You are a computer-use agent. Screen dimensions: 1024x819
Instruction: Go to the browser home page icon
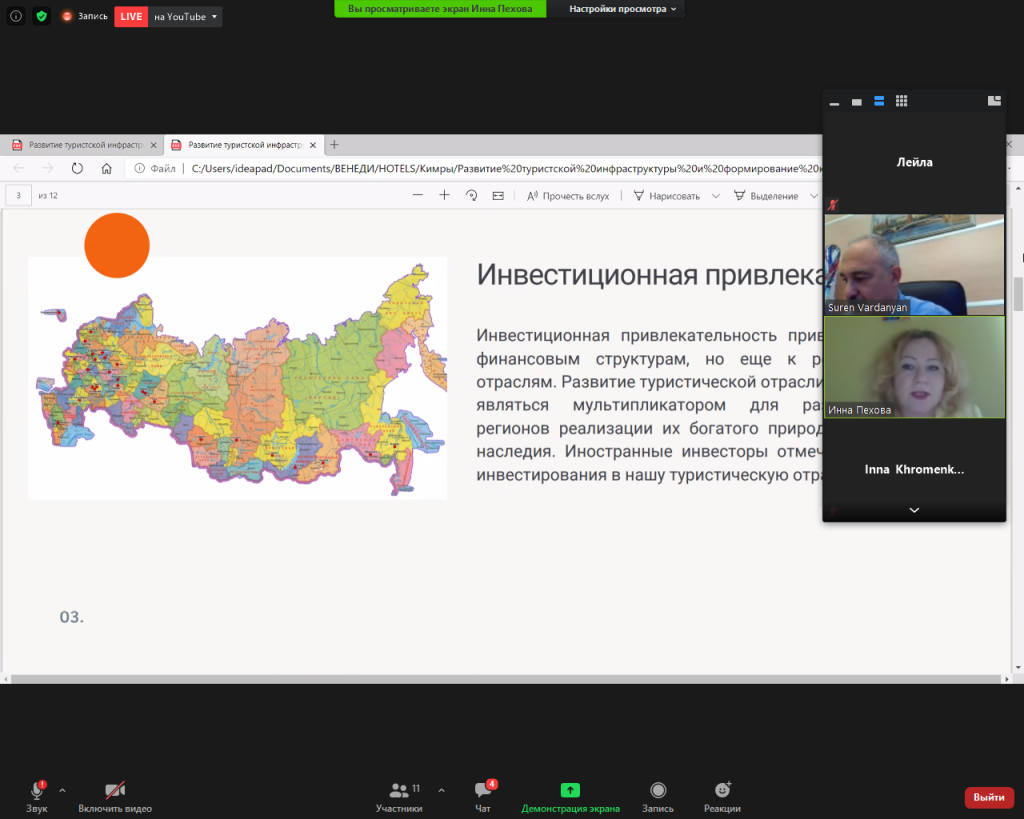coord(106,169)
